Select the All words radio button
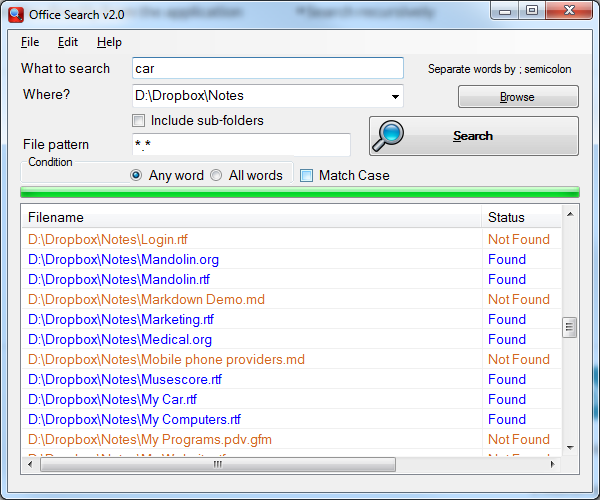The image size is (600, 500). 216,175
